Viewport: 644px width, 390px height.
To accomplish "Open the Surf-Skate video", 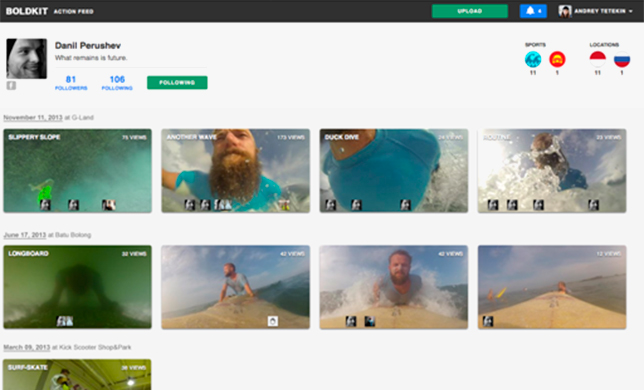I will click(77, 374).
